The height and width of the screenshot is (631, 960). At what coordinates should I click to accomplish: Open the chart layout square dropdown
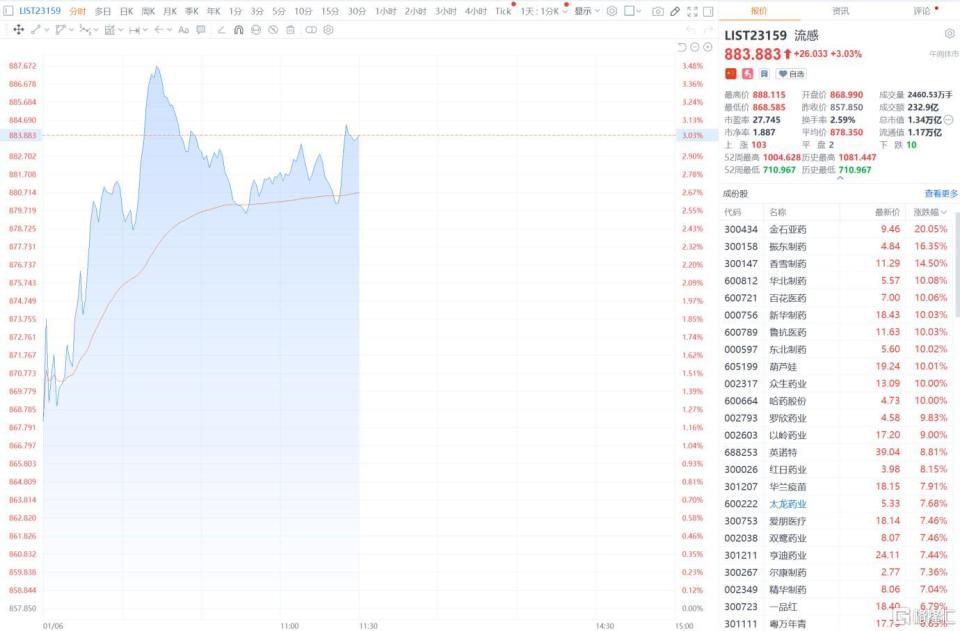pos(633,11)
